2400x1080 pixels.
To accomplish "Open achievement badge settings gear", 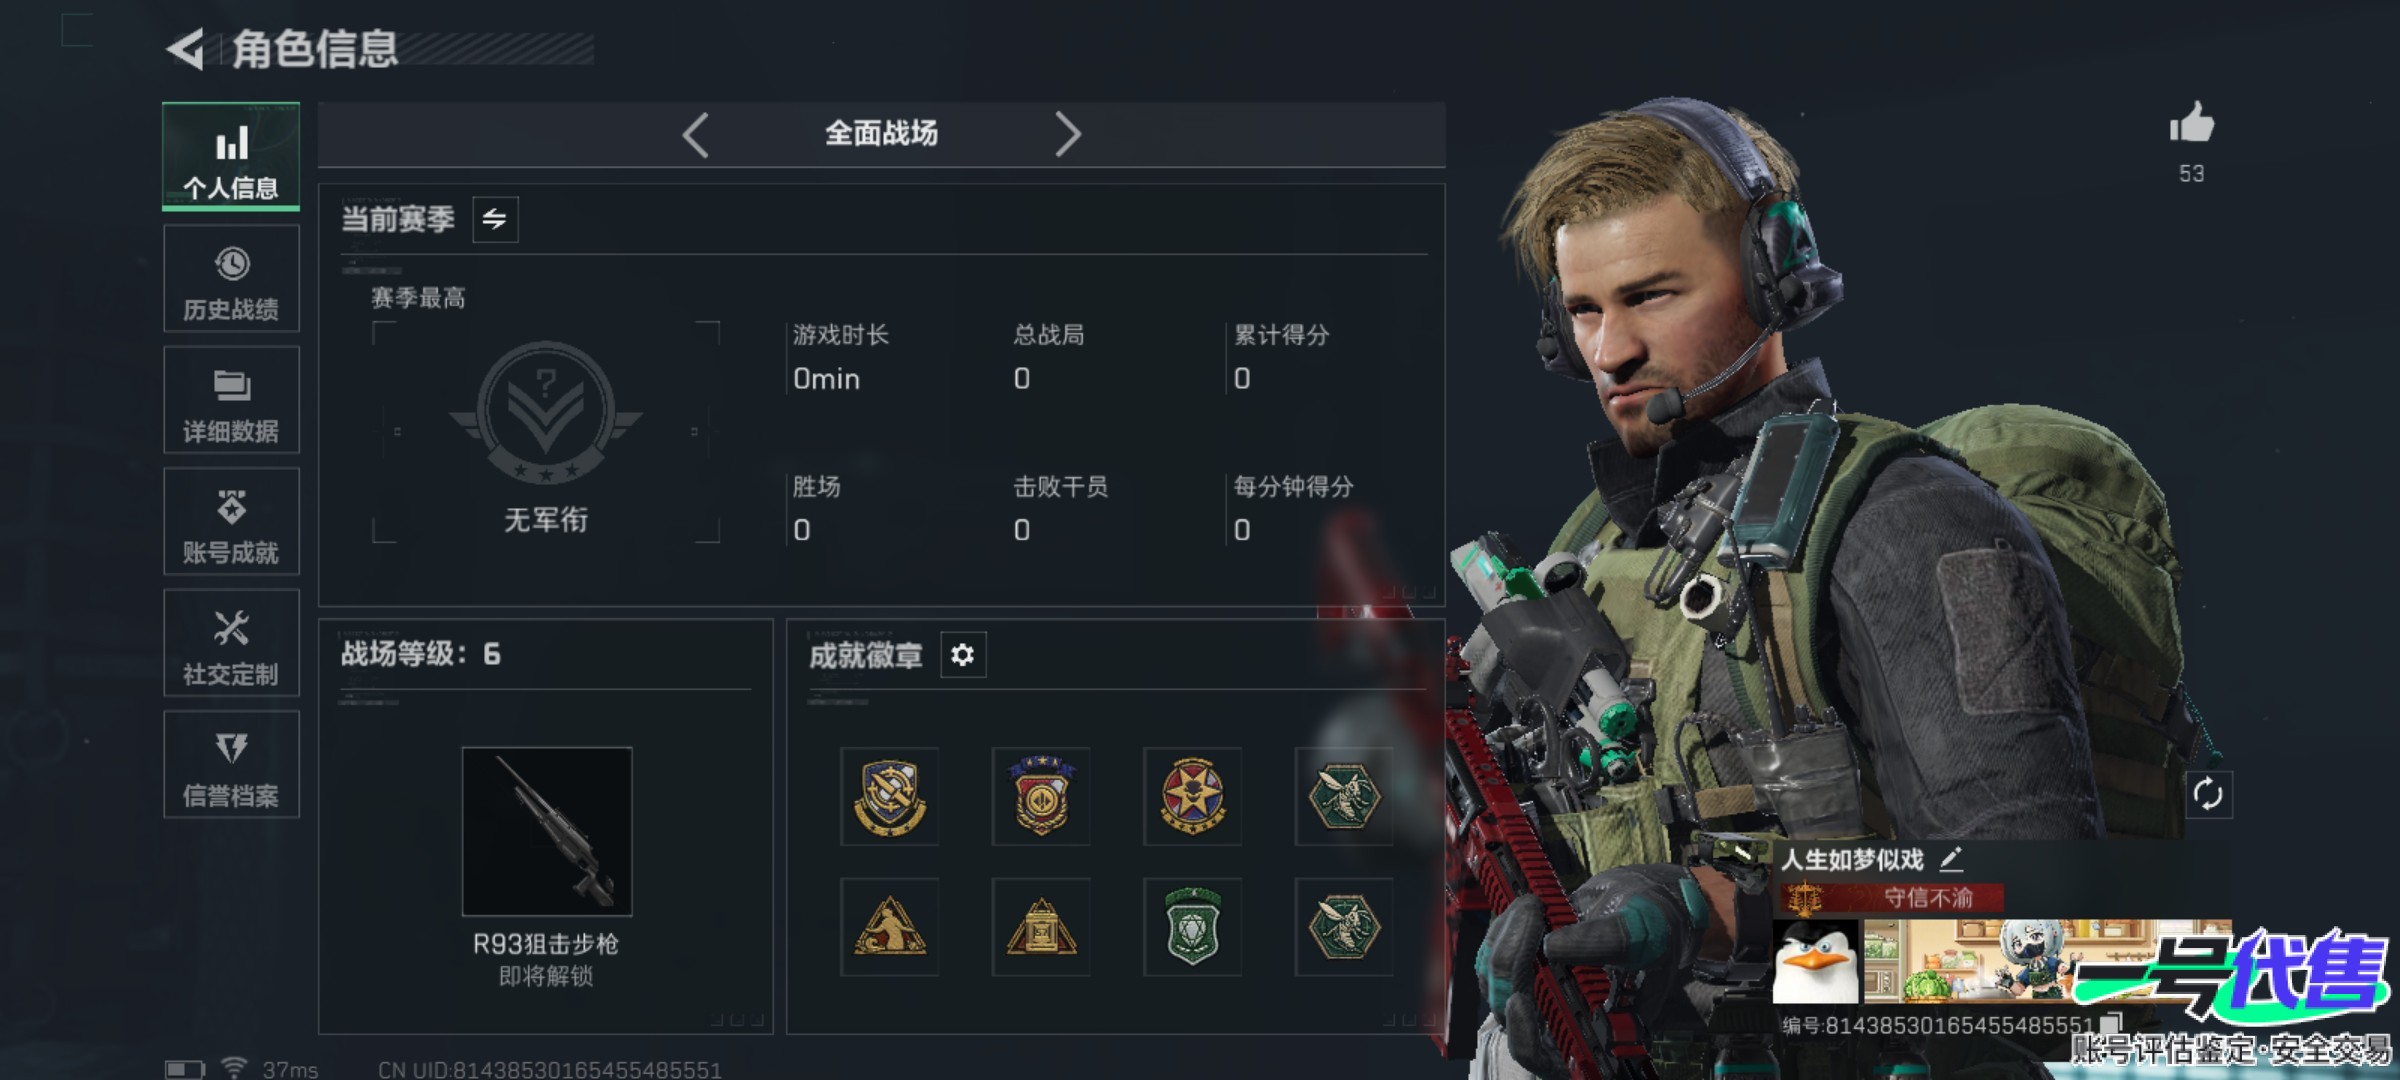I will pos(963,655).
